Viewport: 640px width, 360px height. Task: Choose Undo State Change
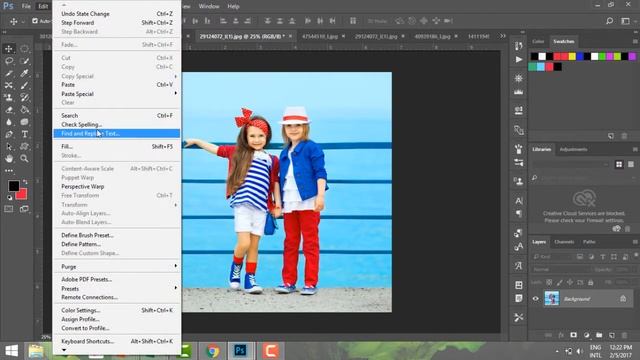pos(116,14)
